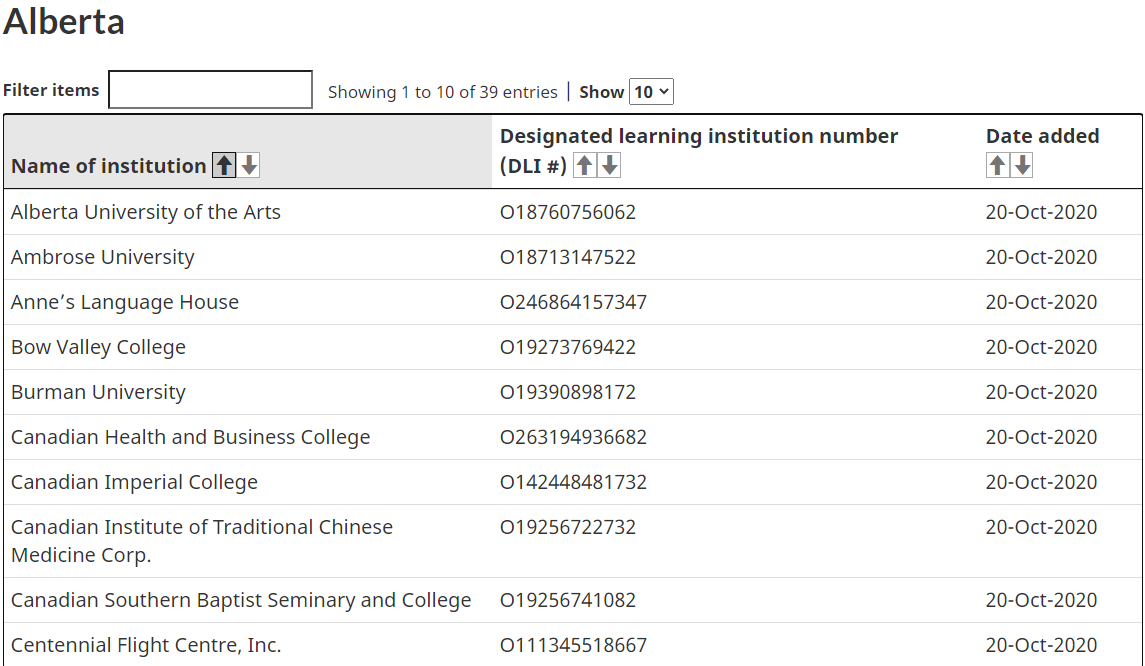This screenshot has height=666, width=1145.
Task: Click DLI number O19390898172
Action: (x=568, y=392)
